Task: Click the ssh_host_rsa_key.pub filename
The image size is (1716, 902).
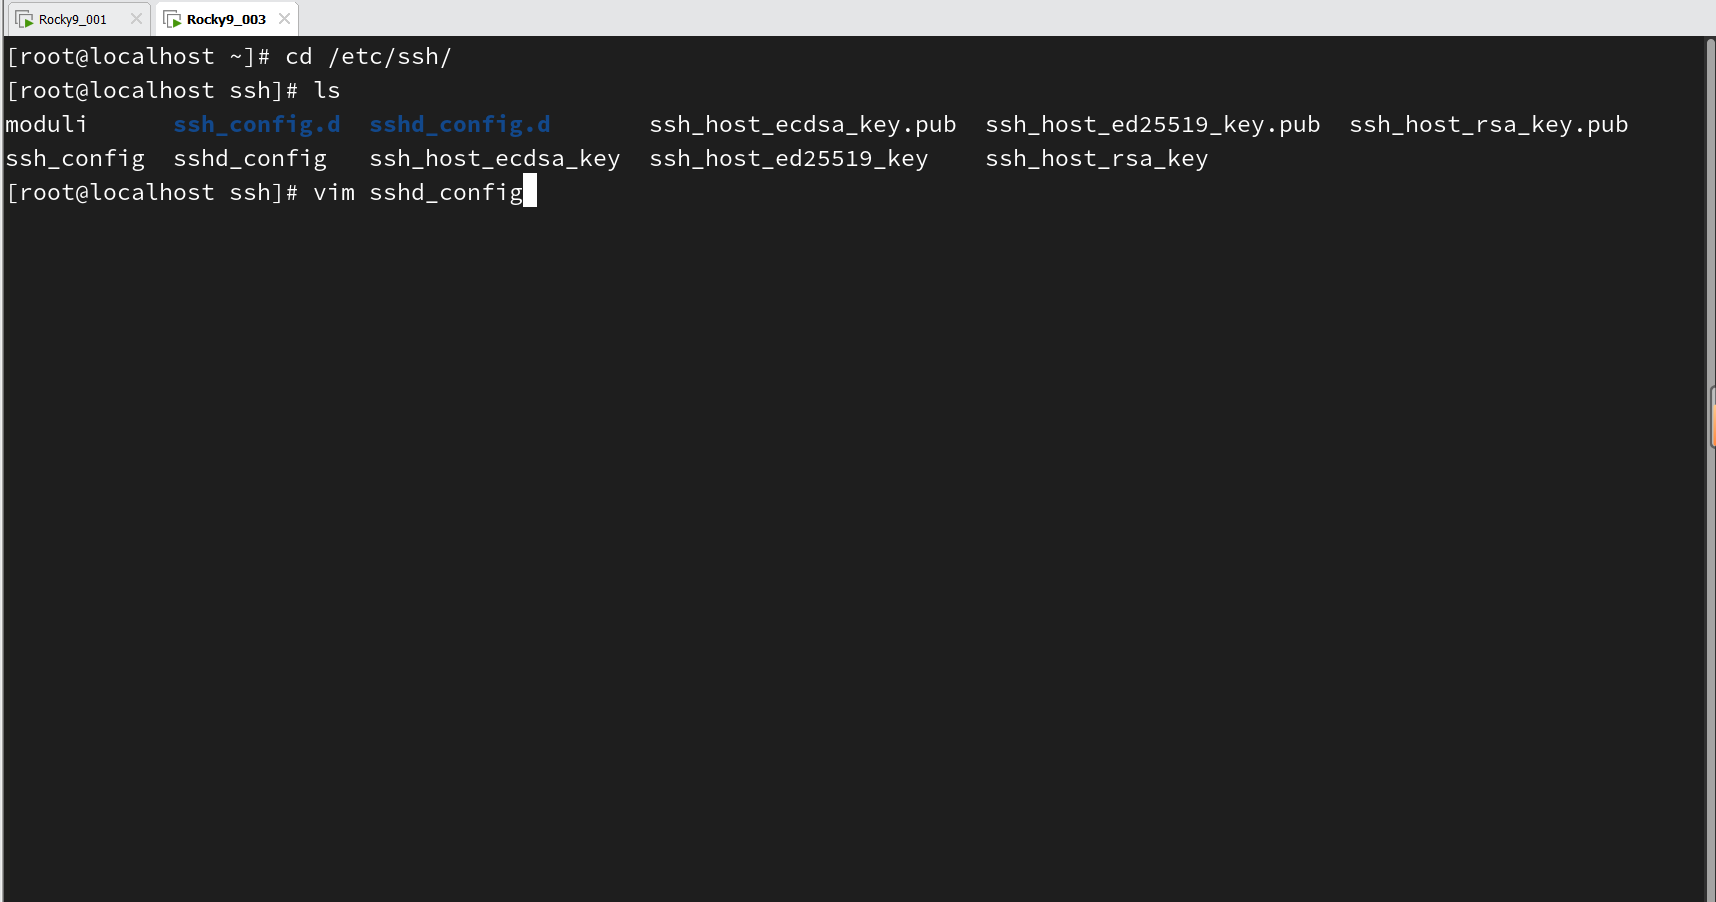Action: coord(1488,124)
